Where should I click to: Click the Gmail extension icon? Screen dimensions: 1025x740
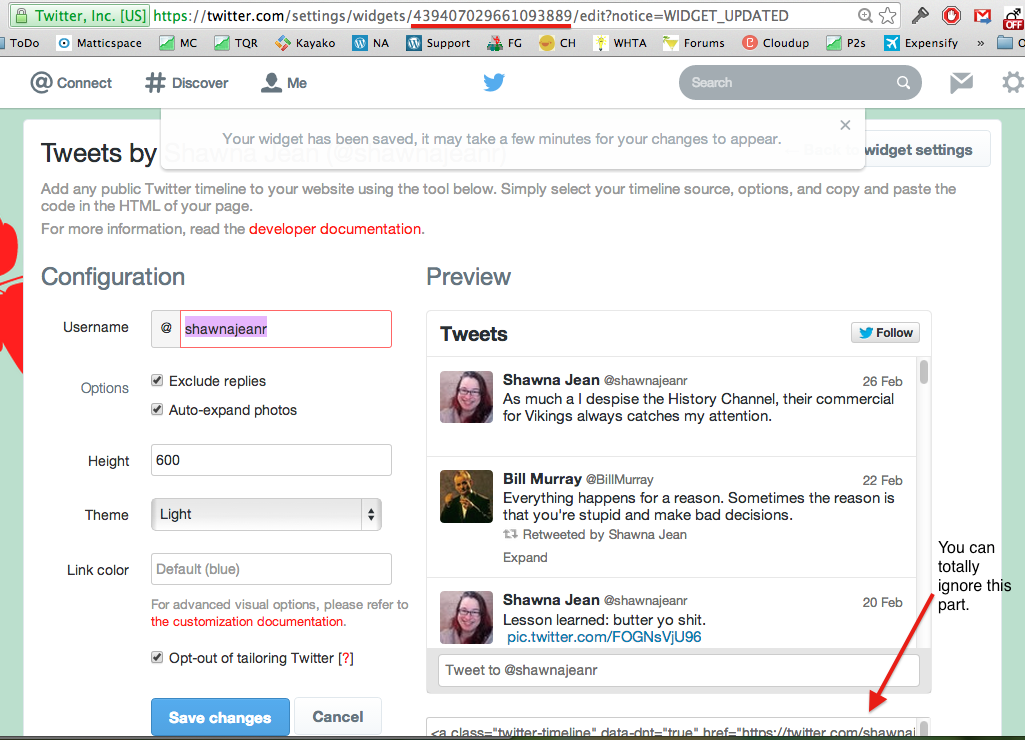pyautogui.click(x=982, y=16)
